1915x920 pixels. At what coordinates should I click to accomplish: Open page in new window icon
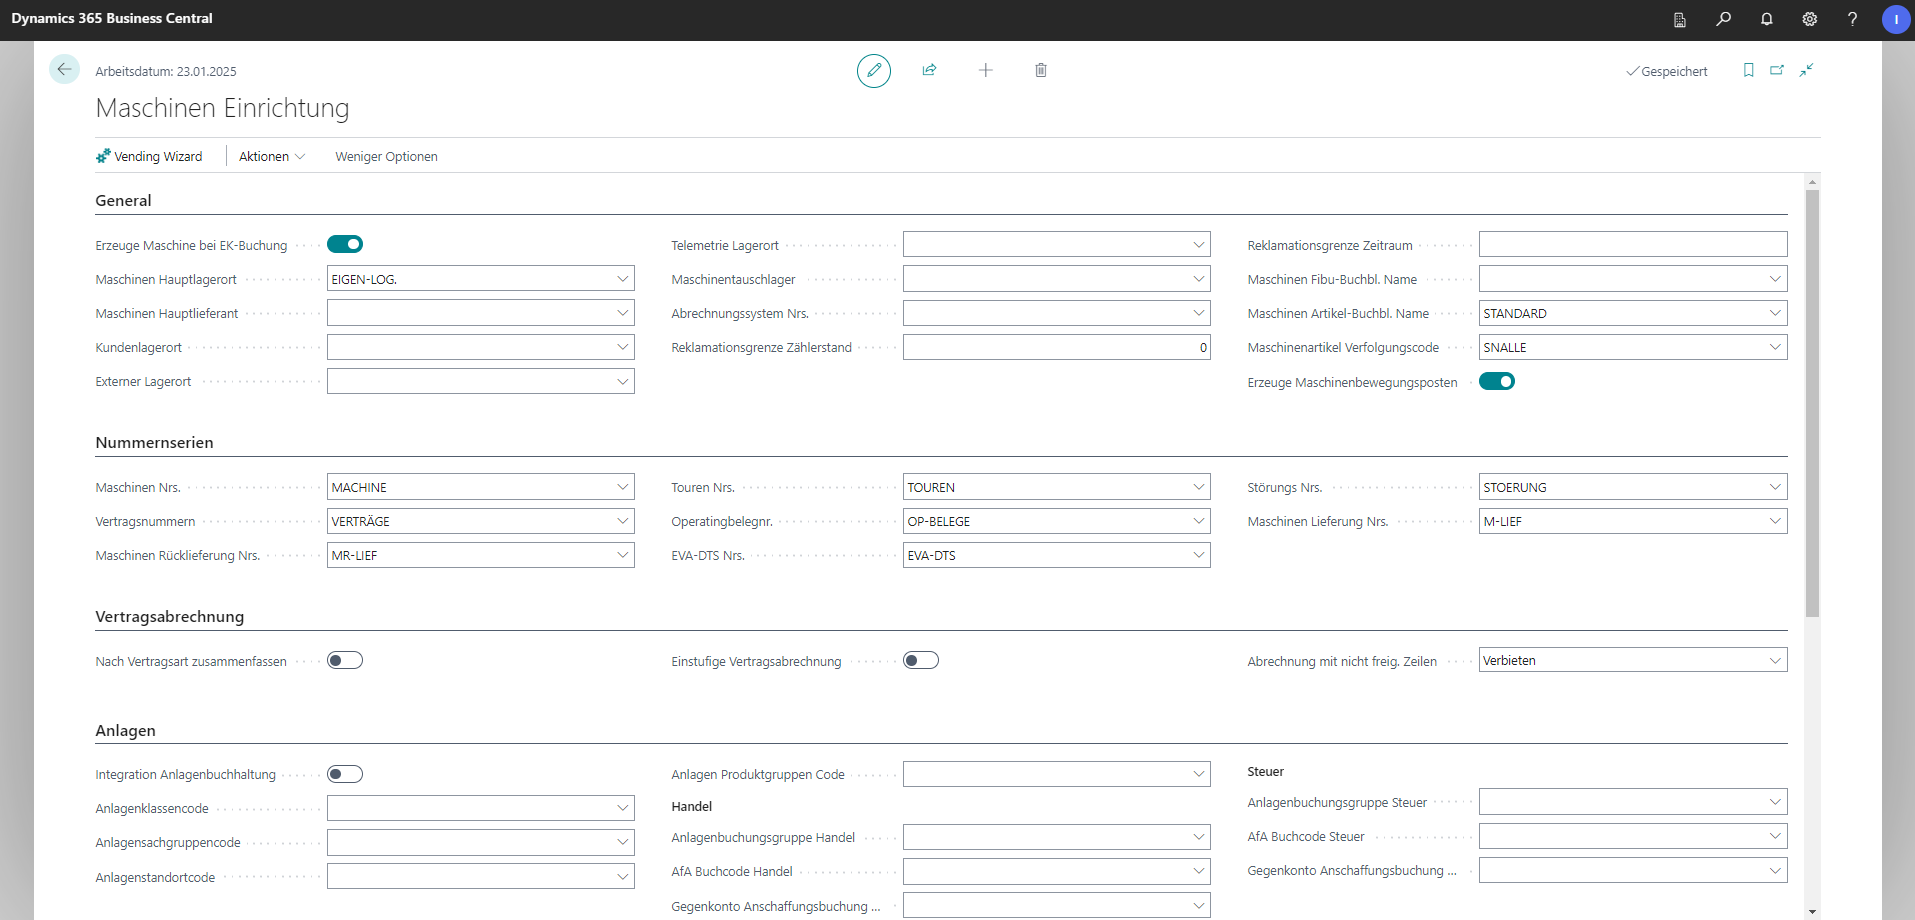1777,70
